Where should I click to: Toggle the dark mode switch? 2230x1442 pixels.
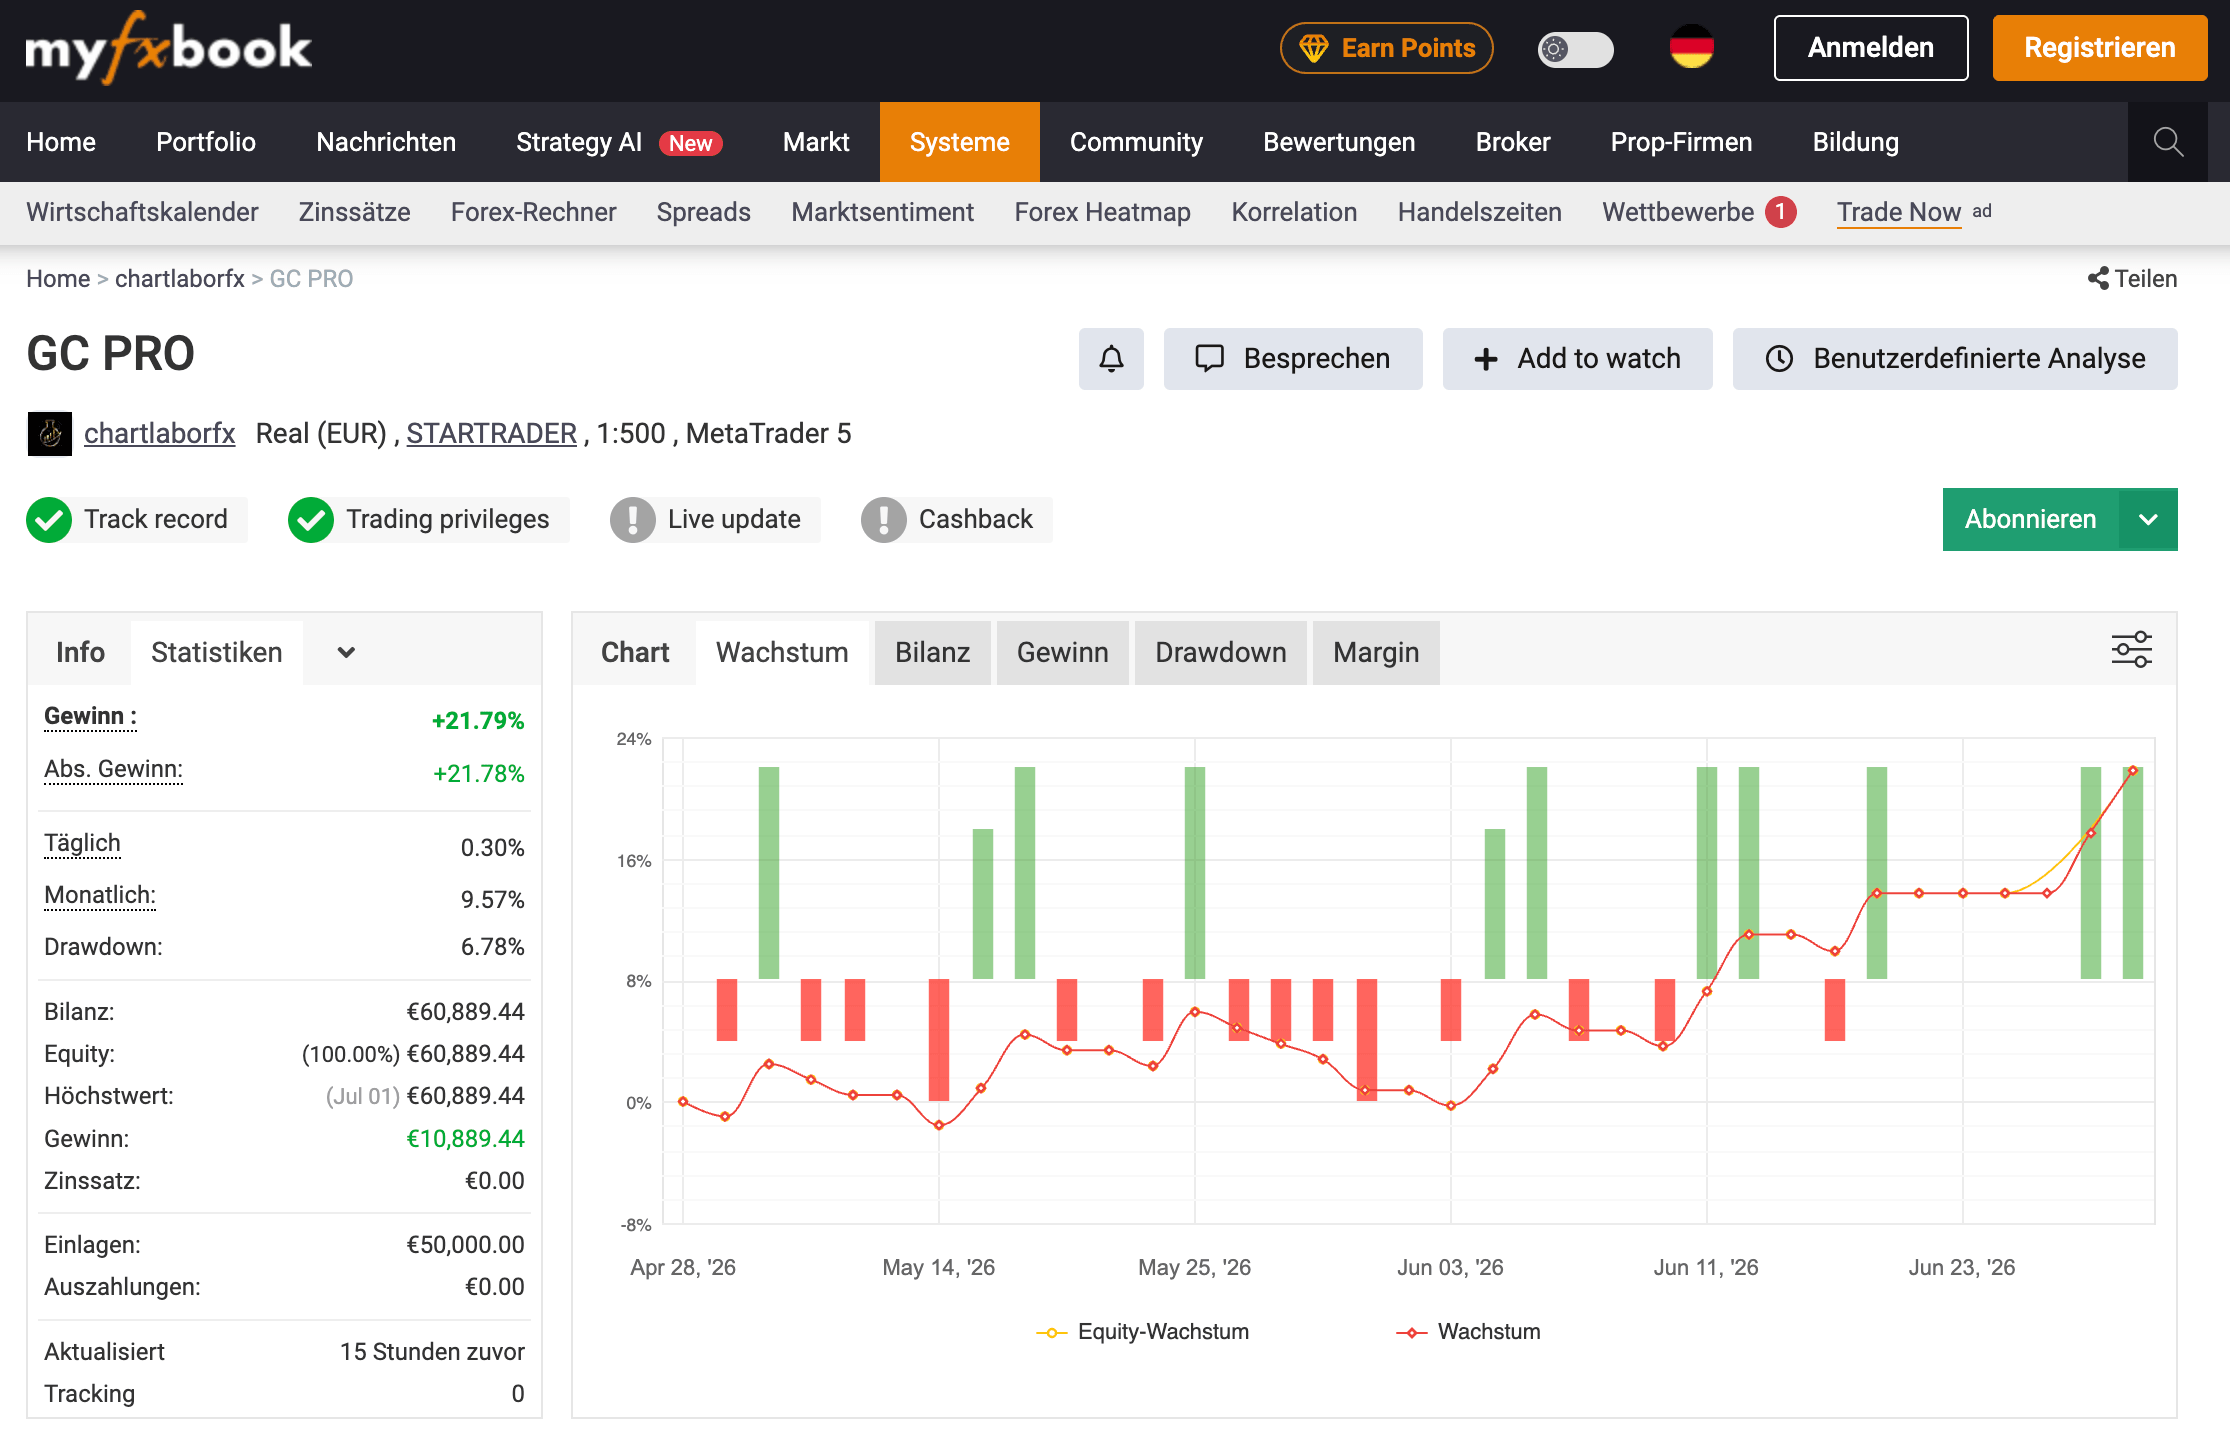(x=1575, y=49)
